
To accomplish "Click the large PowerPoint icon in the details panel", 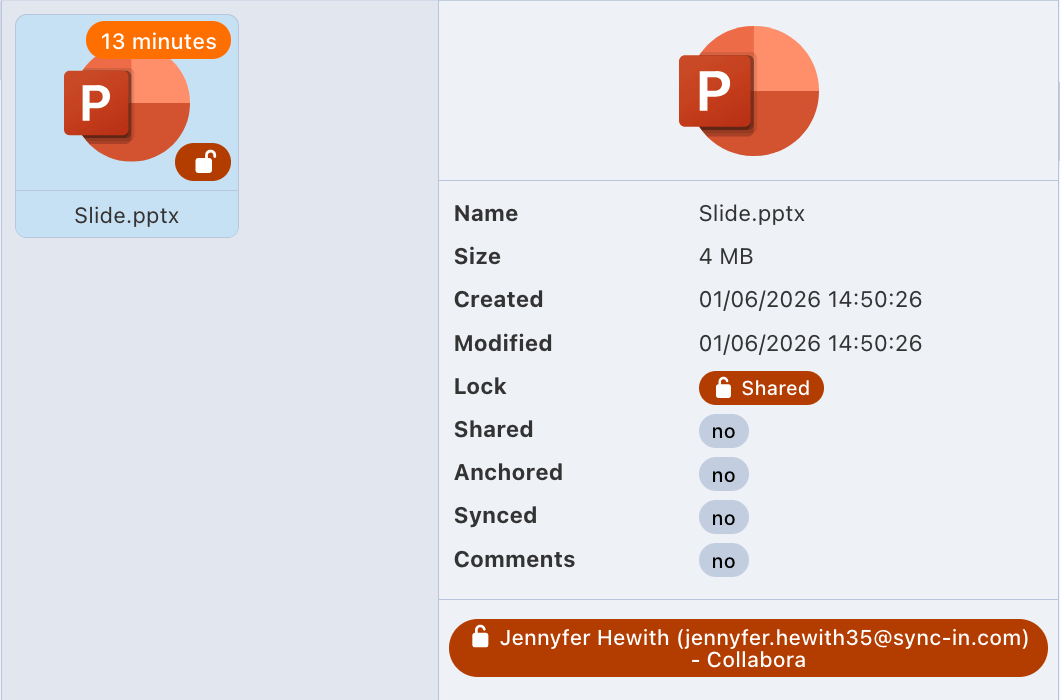I will tap(748, 91).
